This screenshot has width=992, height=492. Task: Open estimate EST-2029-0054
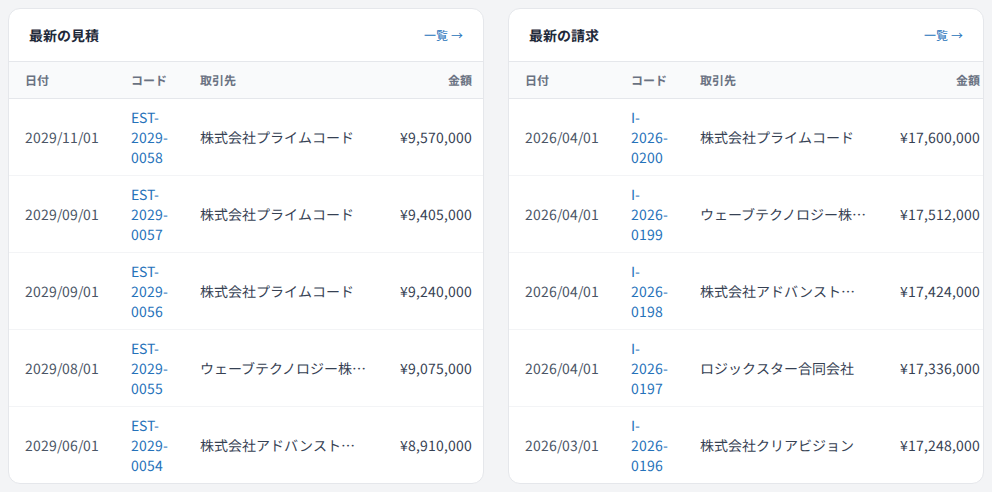pos(149,446)
